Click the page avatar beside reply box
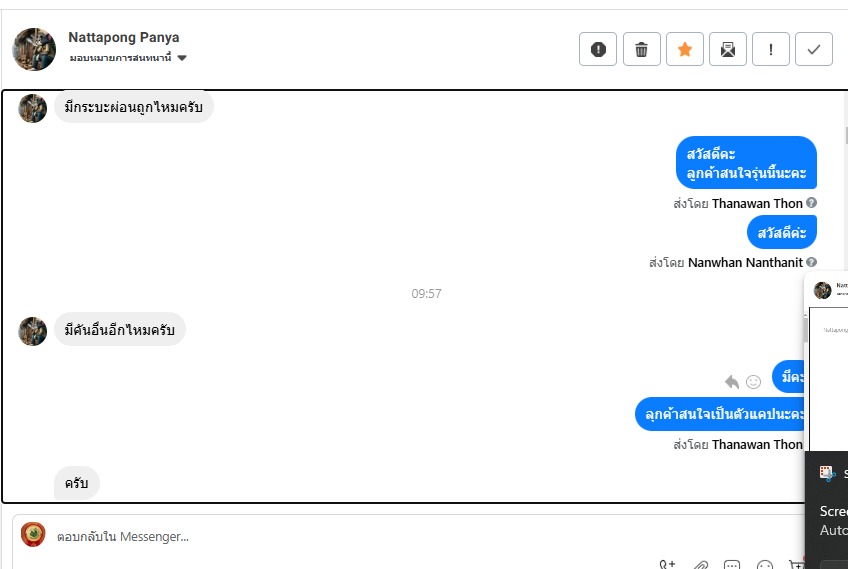 (33, 534)
